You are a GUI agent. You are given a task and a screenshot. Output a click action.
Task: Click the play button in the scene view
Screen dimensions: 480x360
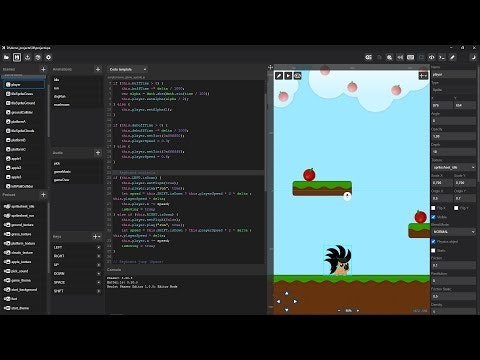288,76
